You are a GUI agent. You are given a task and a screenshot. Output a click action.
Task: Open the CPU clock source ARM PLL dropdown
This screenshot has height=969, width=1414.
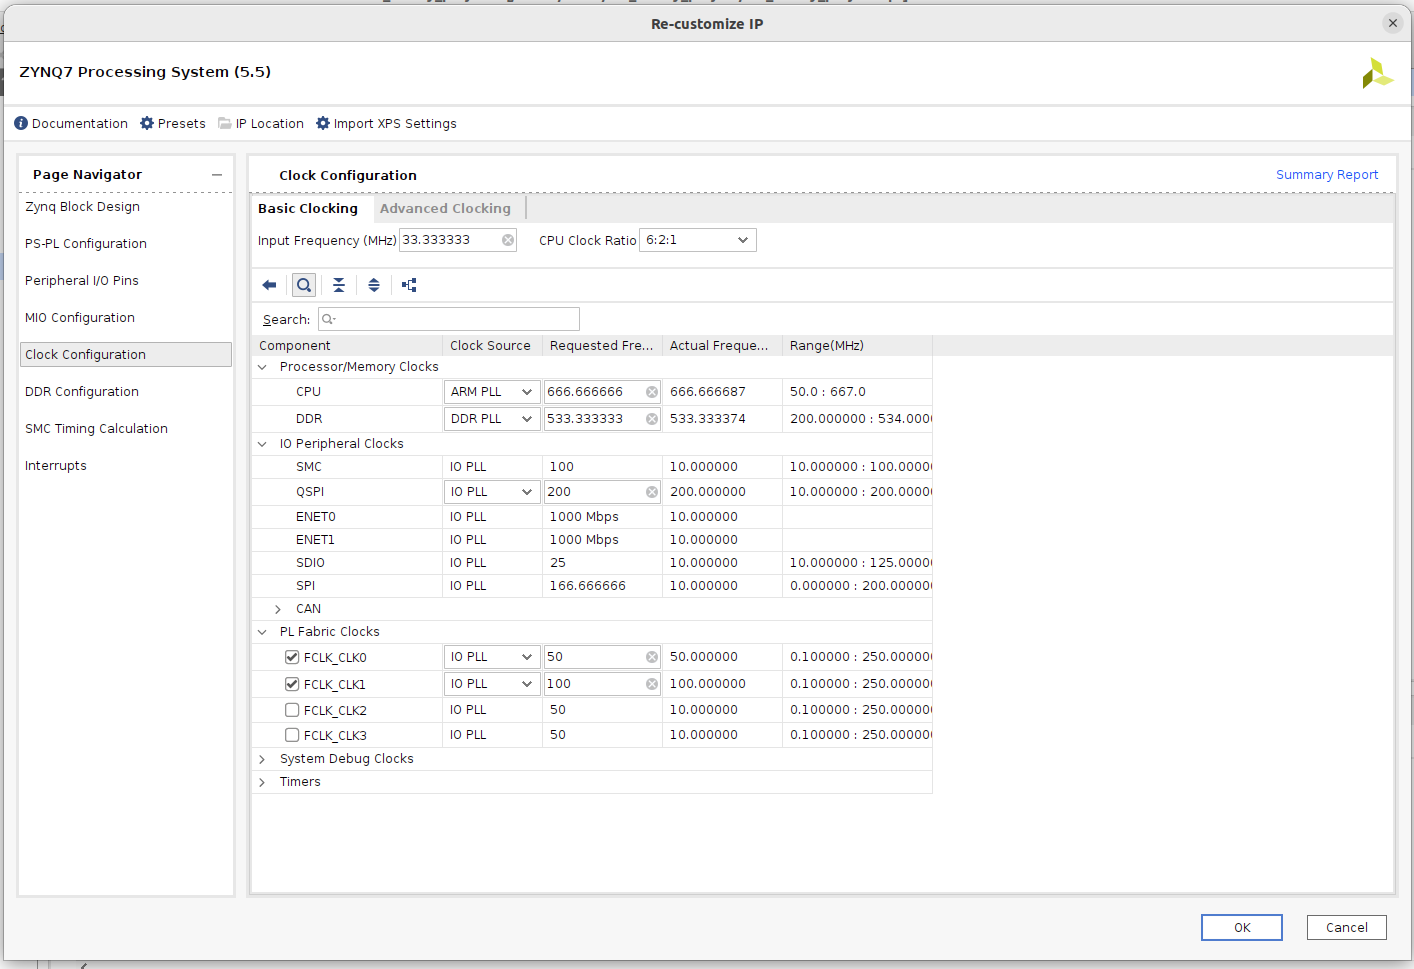point(492,392)
